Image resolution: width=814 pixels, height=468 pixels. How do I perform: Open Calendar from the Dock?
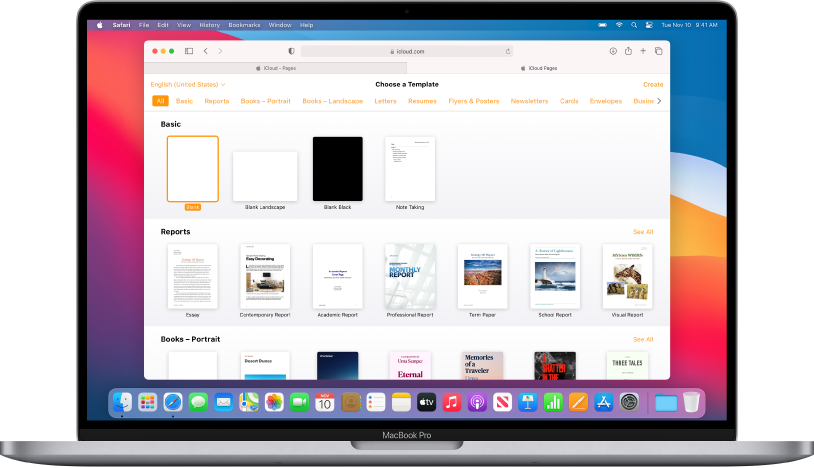pos(325,402)
